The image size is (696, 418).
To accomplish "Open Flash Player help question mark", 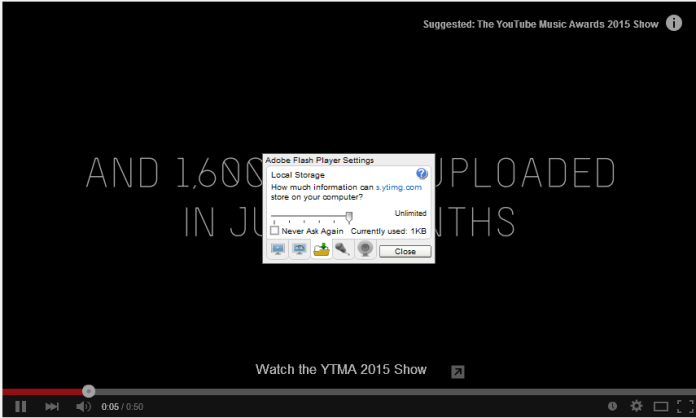I will coord(422,174).
